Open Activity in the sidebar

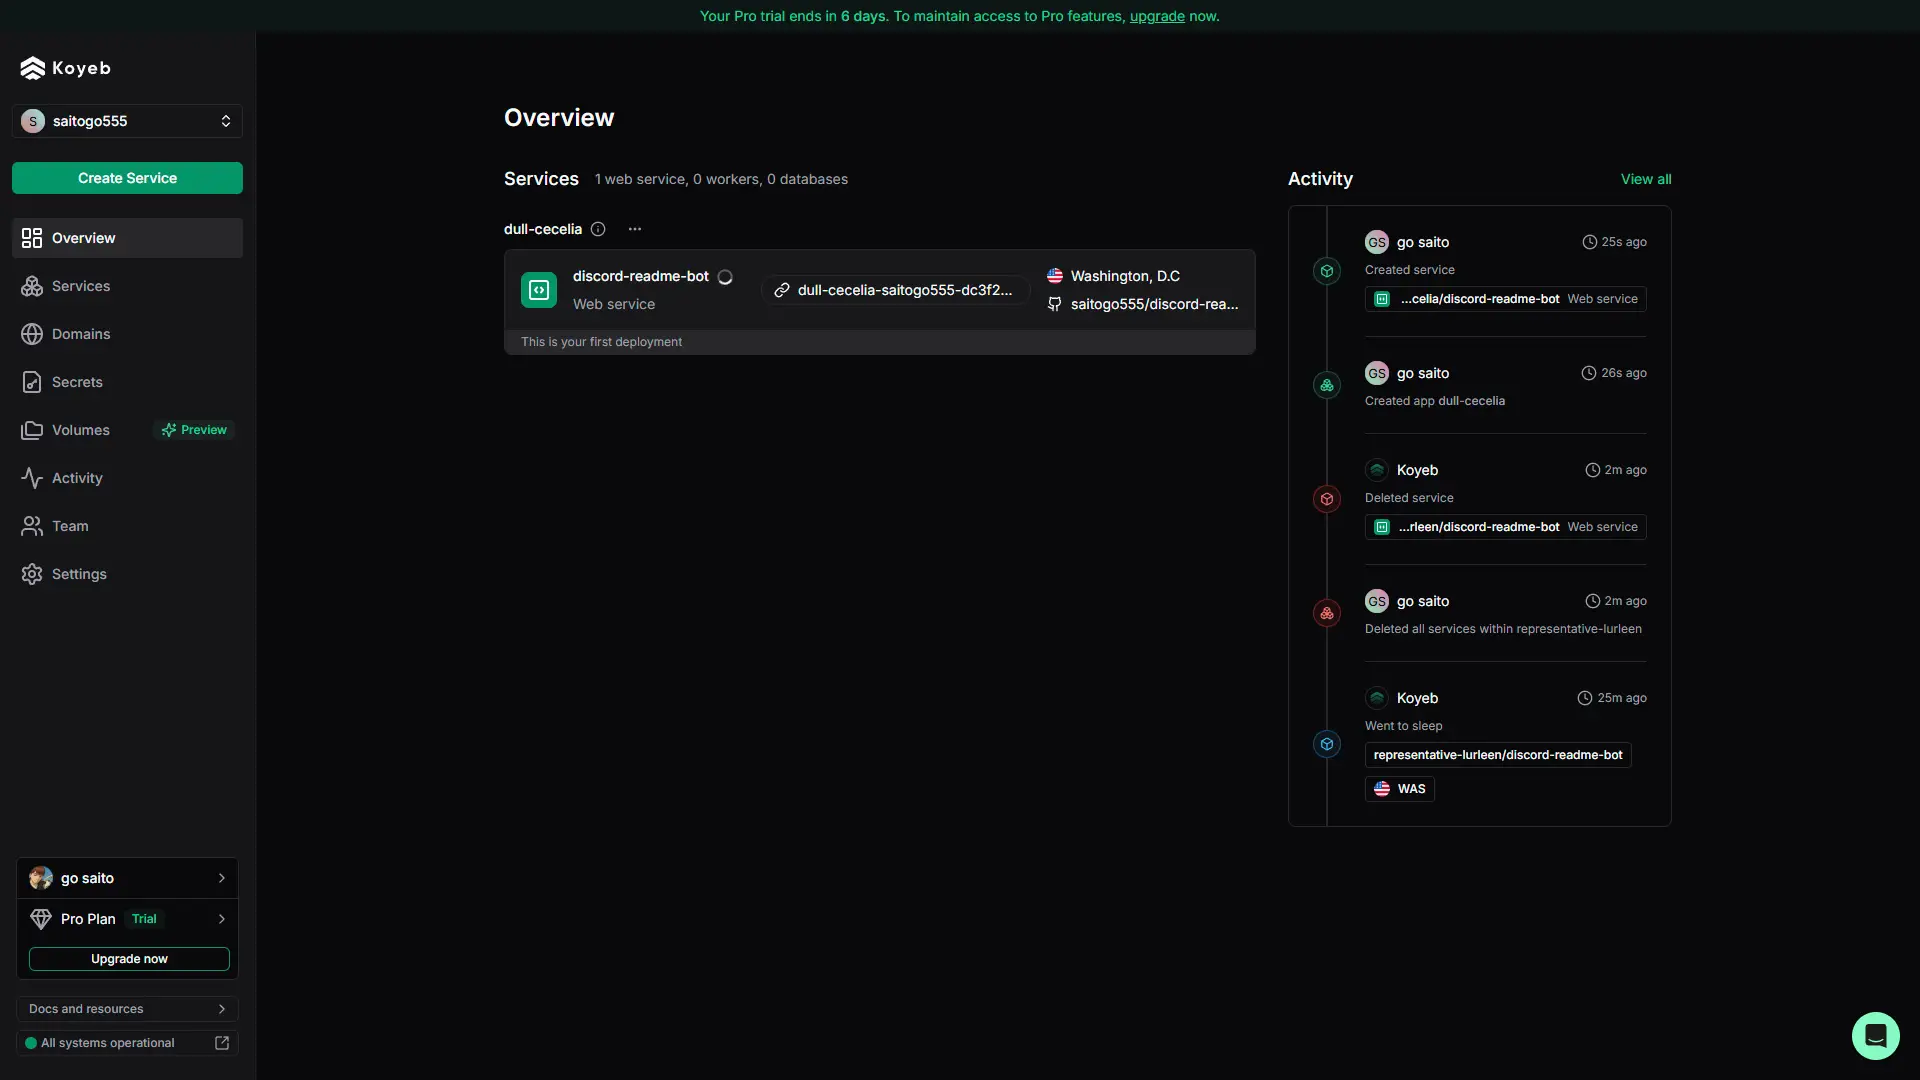pyautogui.click(x=127, y=478)
